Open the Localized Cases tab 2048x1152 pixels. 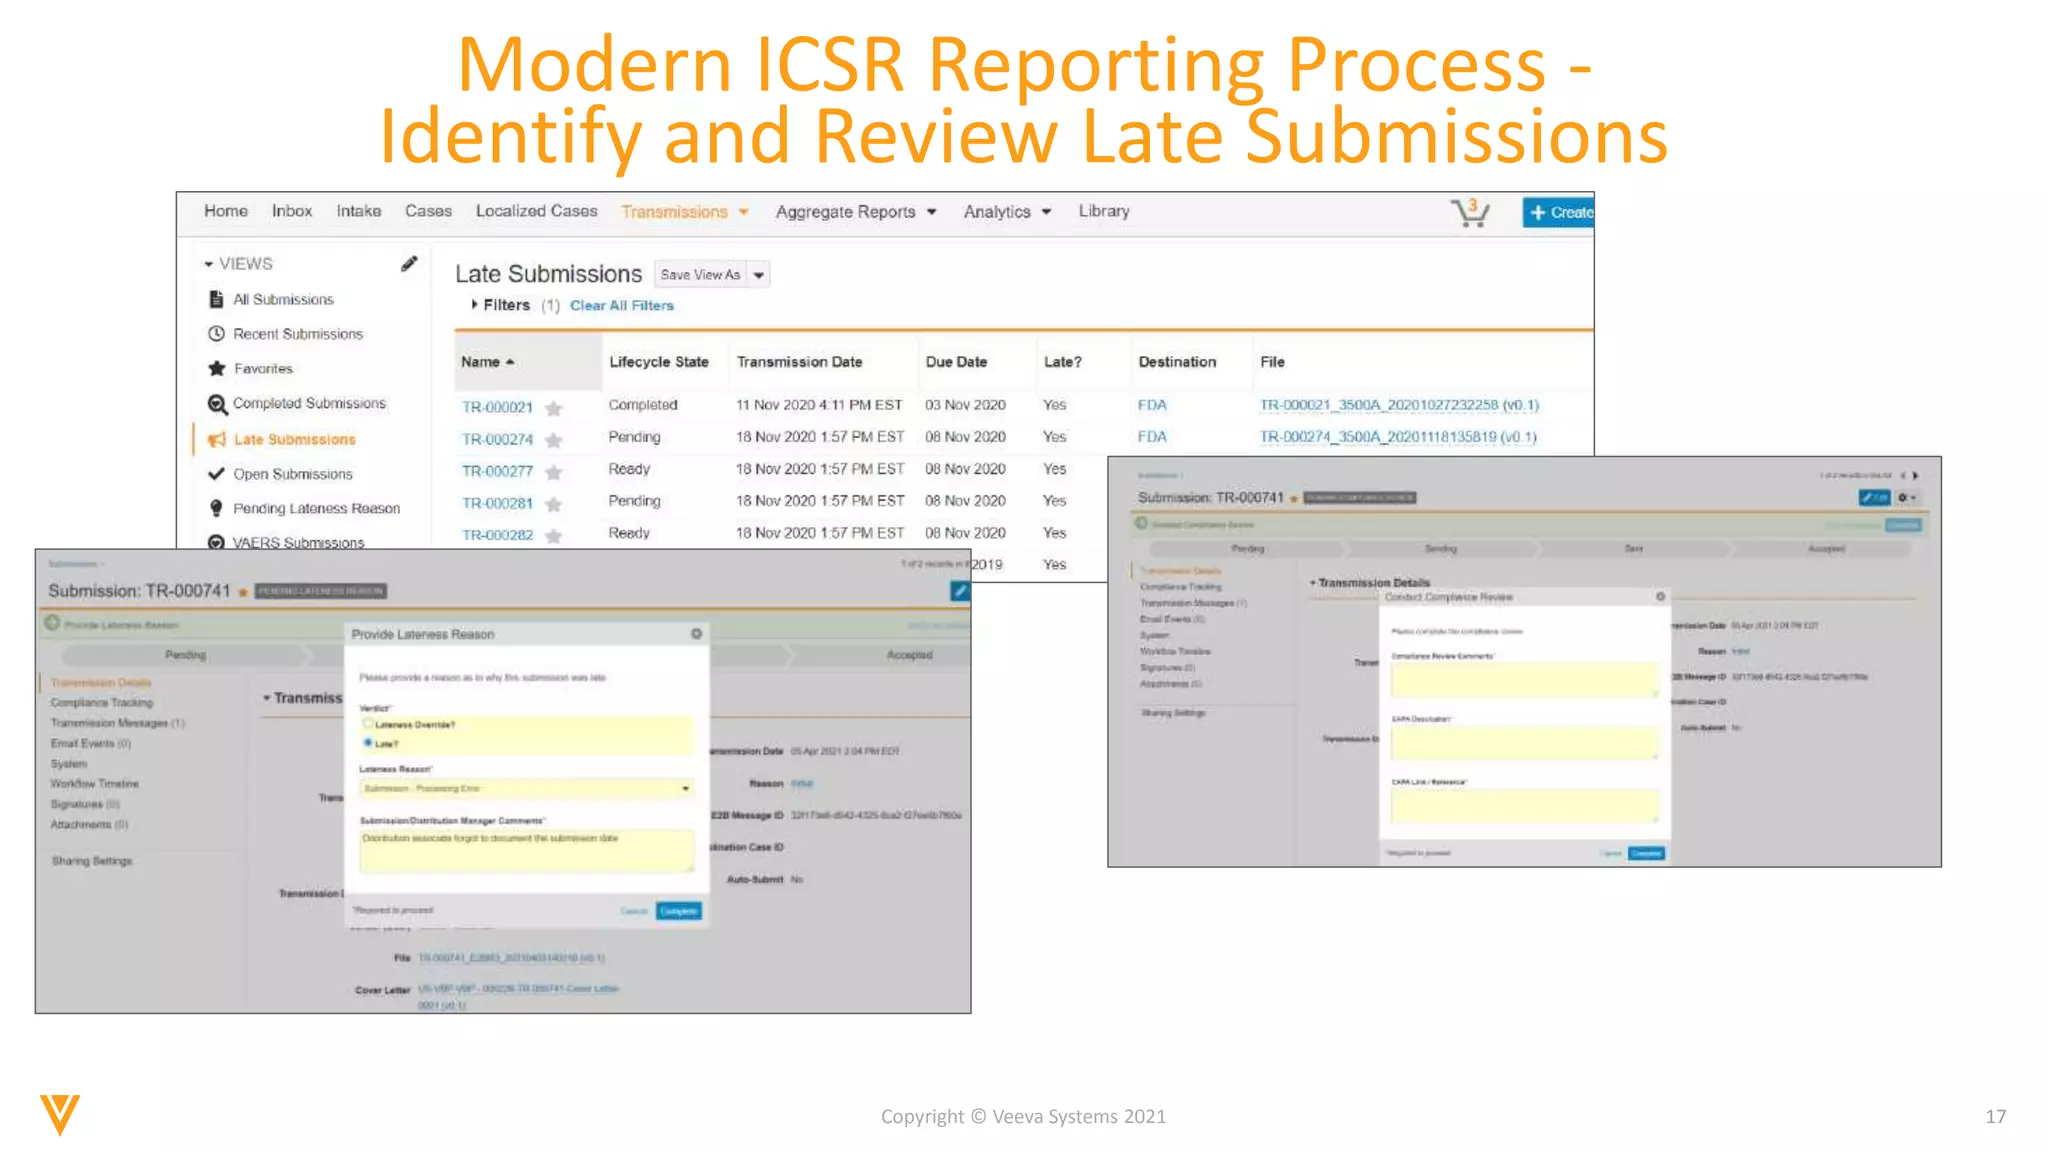(x=536, y=211)
